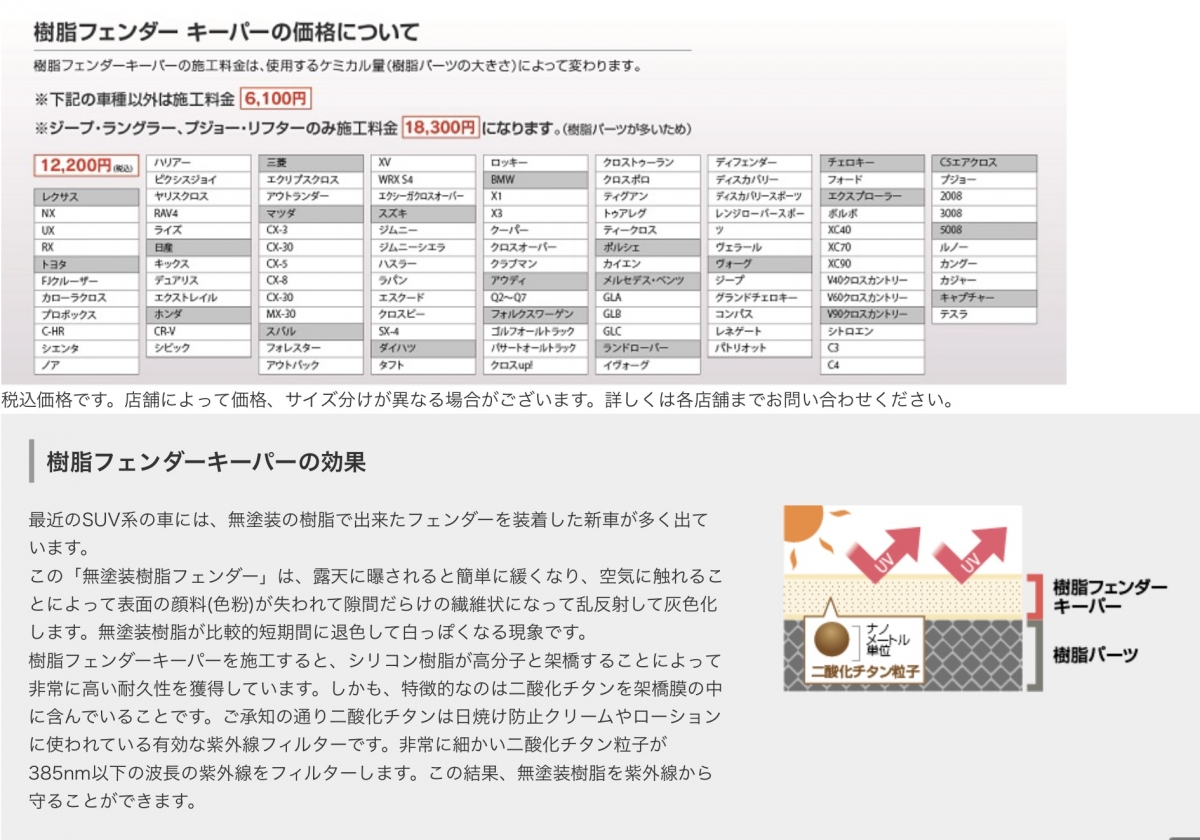The width and height of the screenshot is (1200, 840).
Task: Click the red 6,100円 price box
Action: tap(276, 98)
